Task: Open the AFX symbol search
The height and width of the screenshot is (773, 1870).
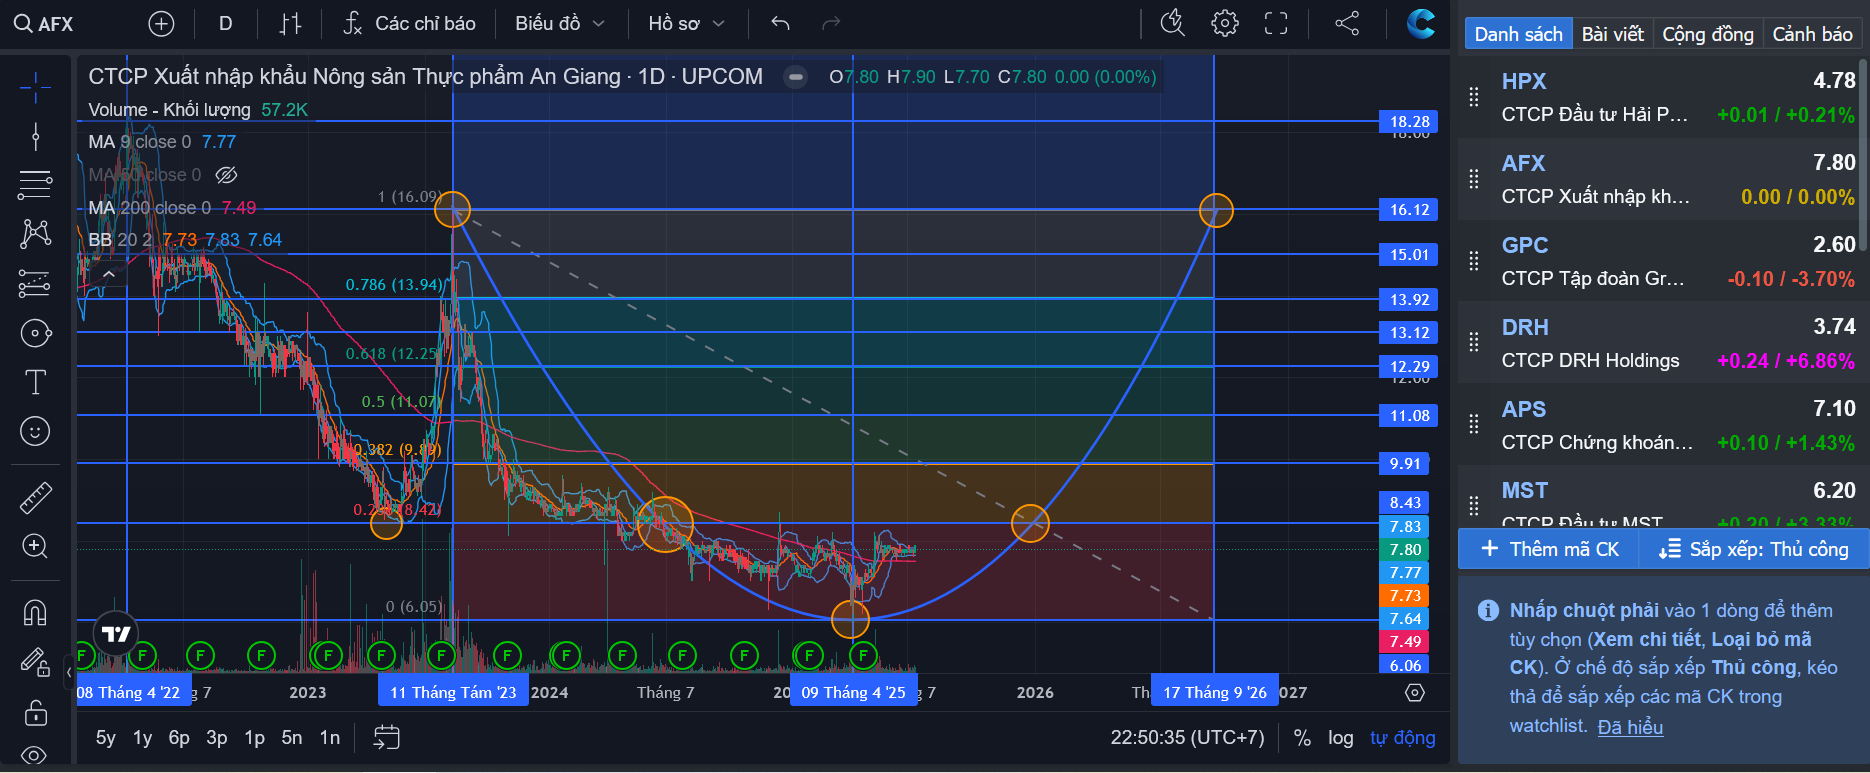Action: [44, 24]
